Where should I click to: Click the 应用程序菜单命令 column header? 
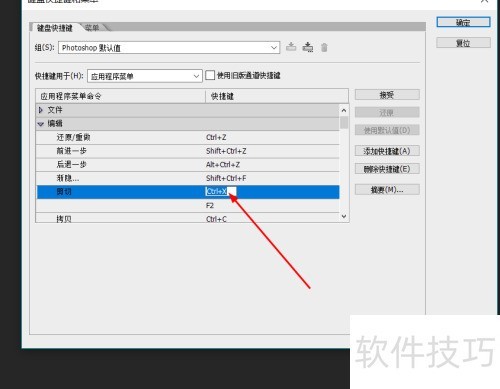click(120, 96)
